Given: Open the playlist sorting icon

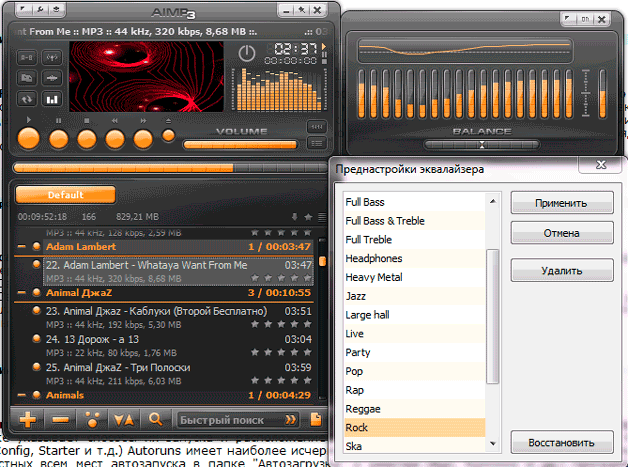Looking at the screenshot, I should click(124, 419).
